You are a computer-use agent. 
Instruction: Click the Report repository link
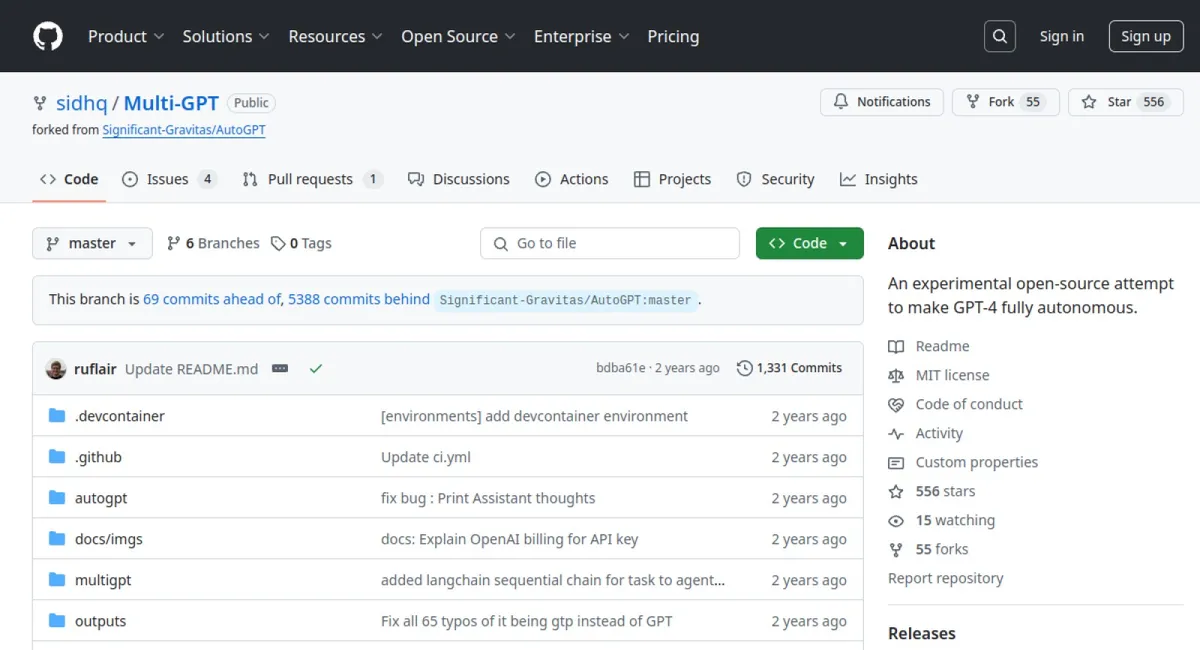click(946, 578)
